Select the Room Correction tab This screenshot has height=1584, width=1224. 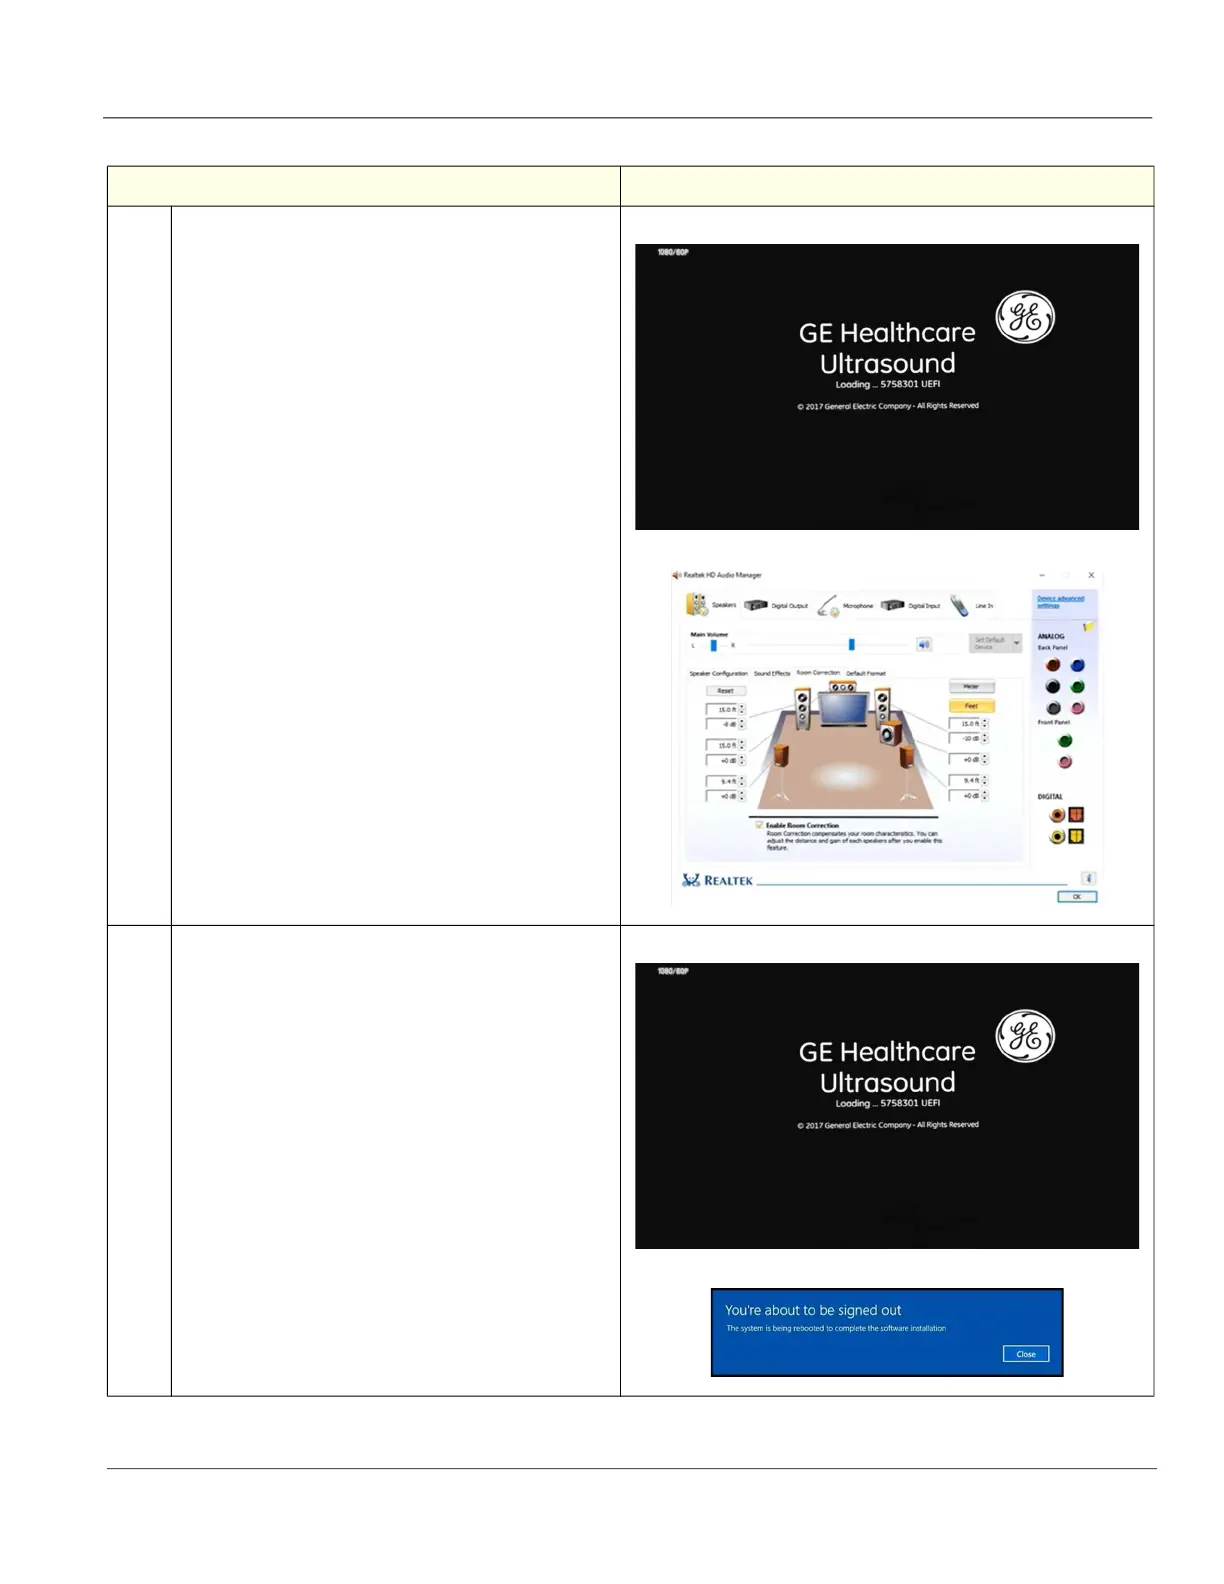[x=818, y=673]
